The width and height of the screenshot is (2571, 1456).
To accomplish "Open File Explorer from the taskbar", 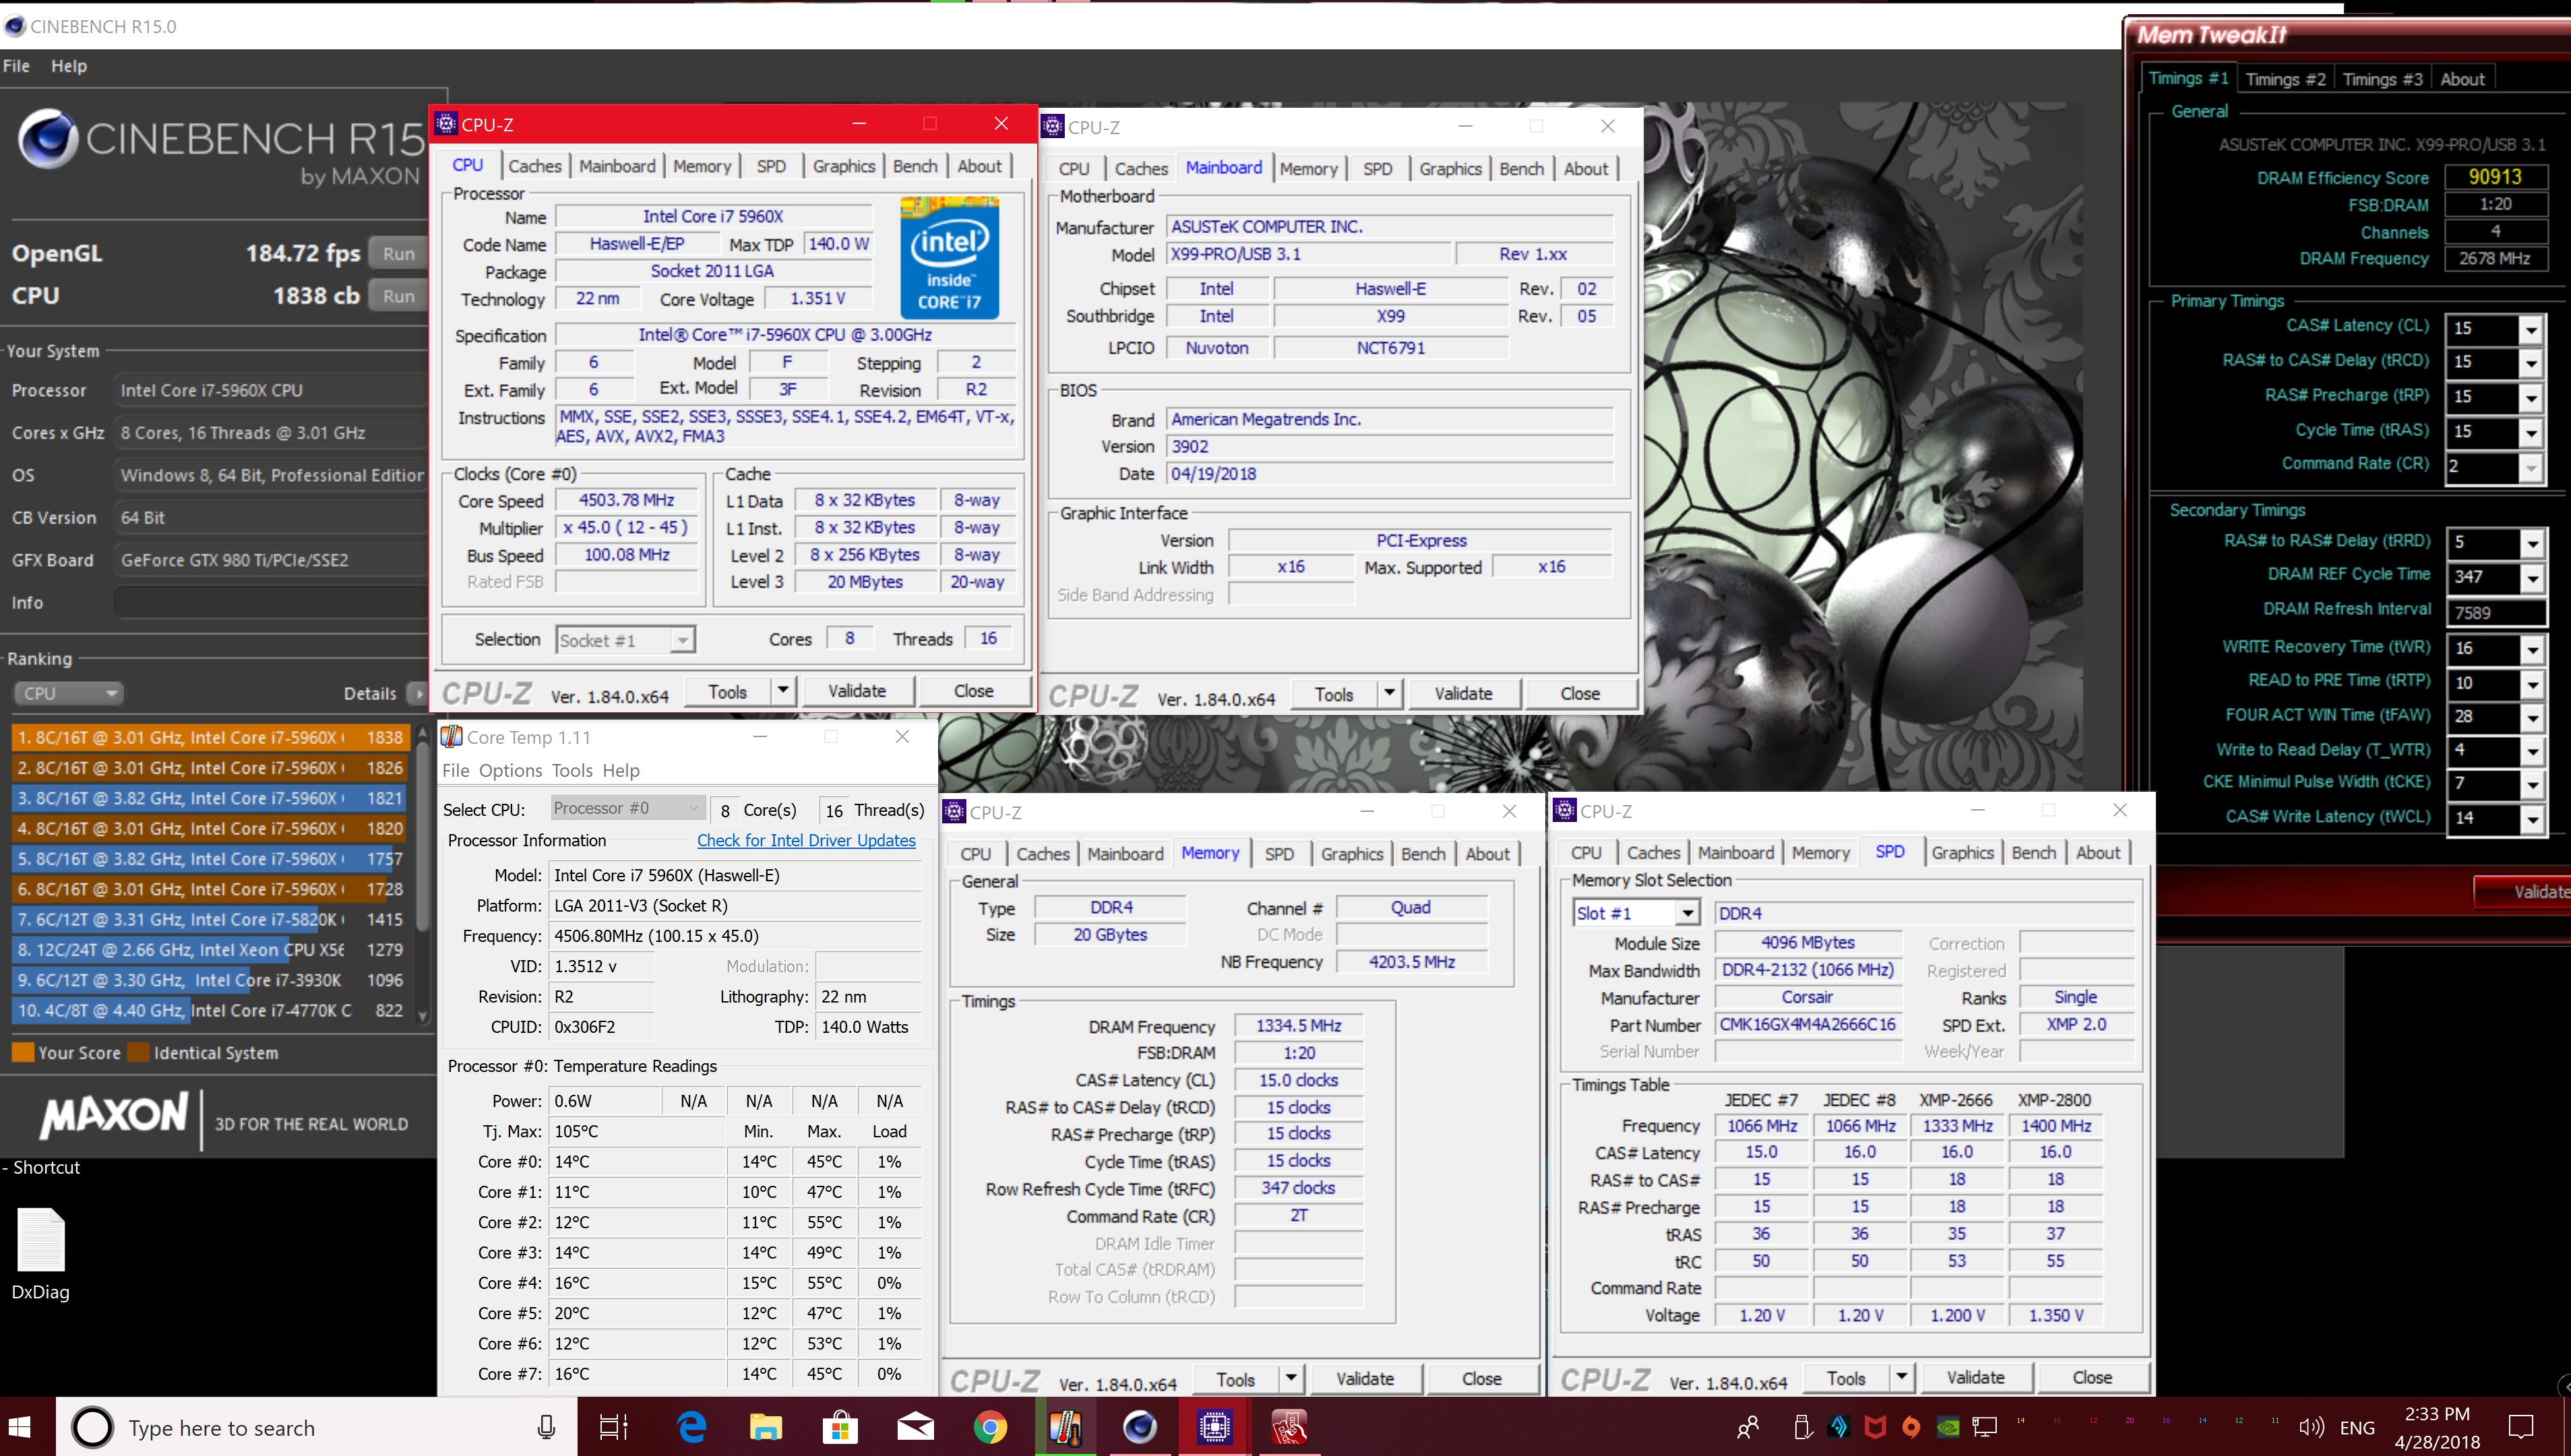I will point(765,1427).
